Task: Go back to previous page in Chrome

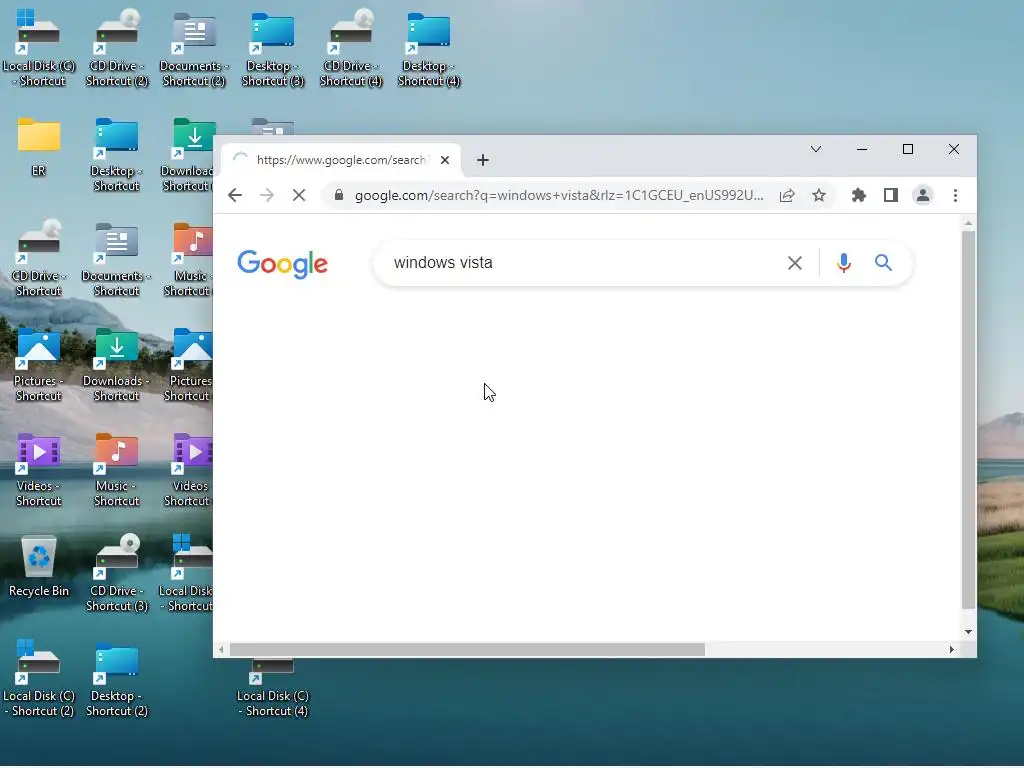Action: pyautogui.click(x=235, y=195)
